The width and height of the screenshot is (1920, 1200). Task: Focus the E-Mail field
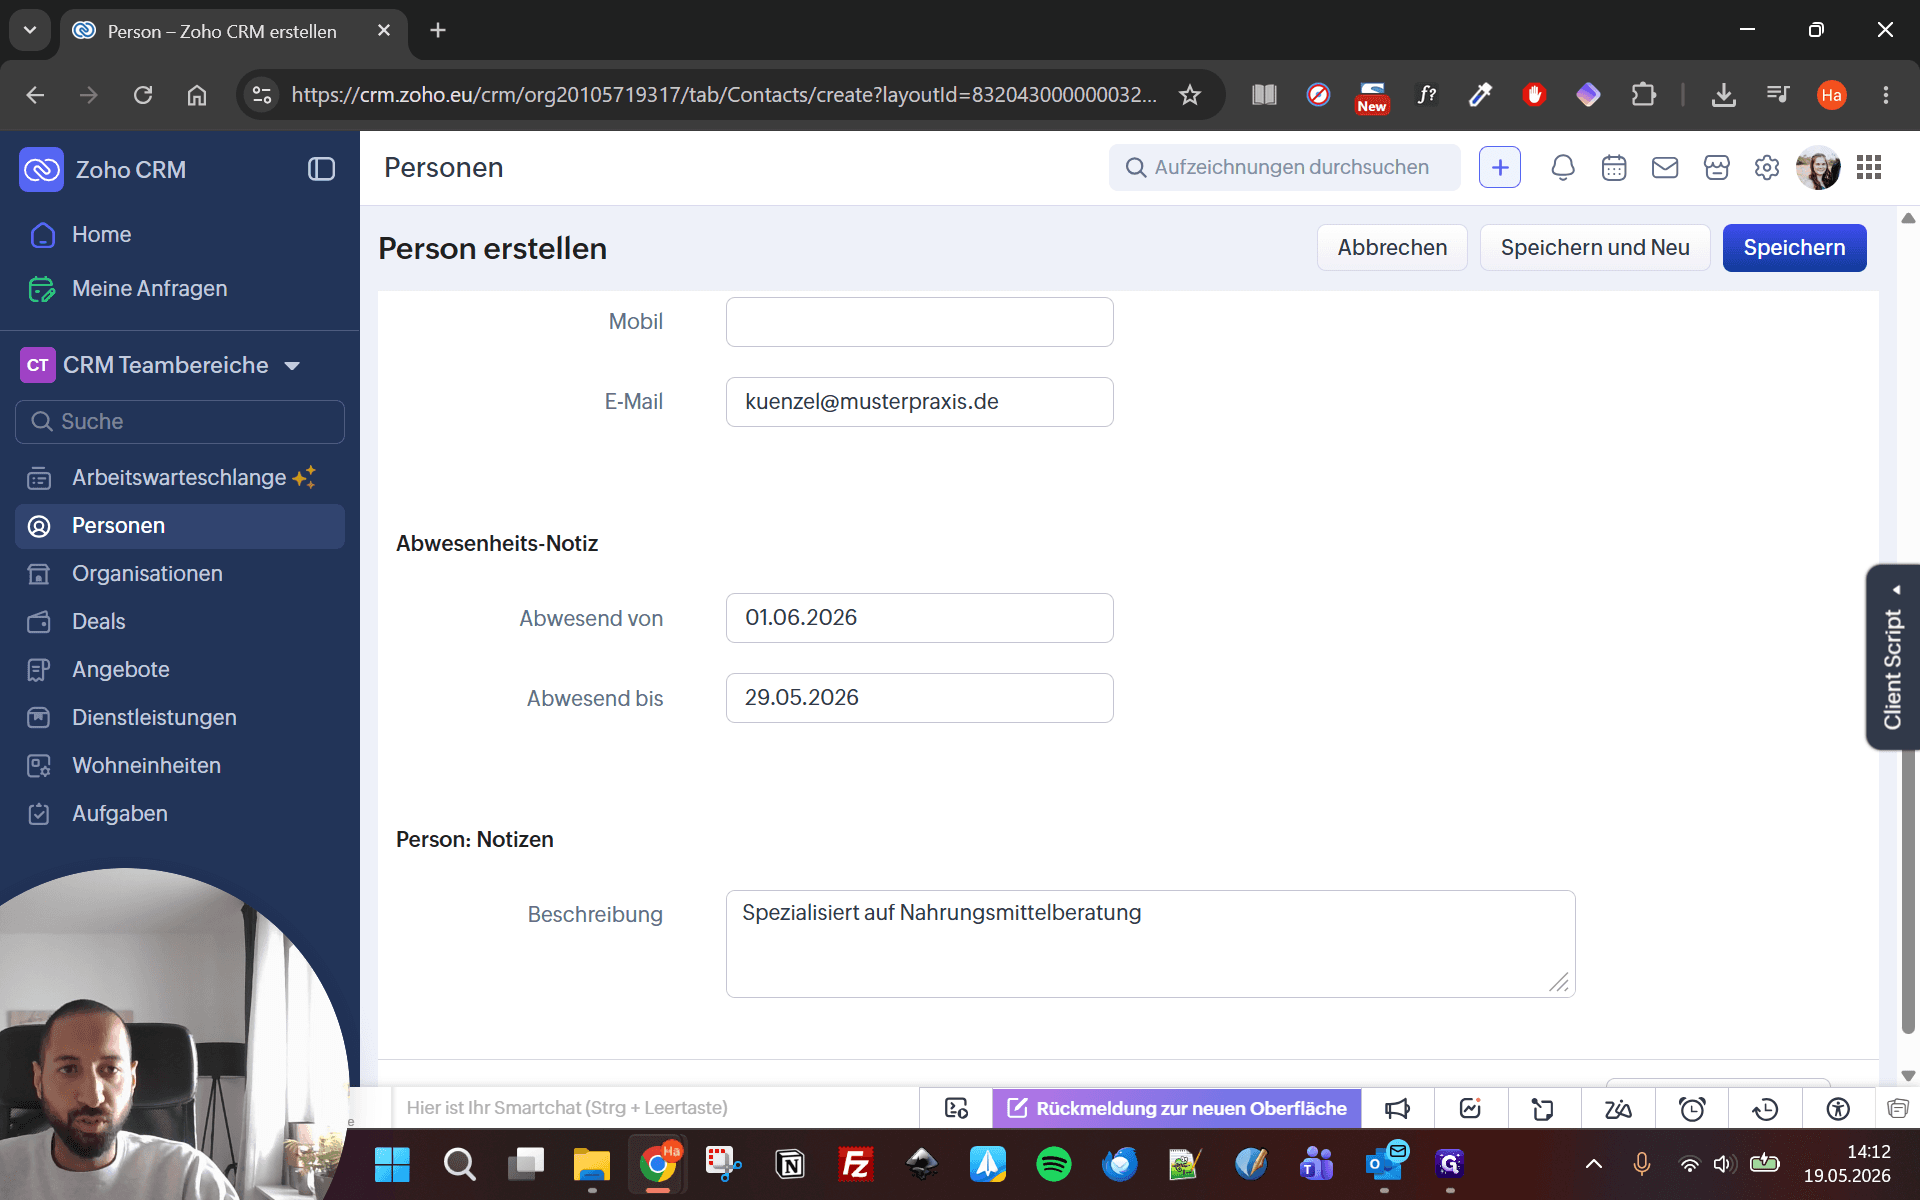tap(919, 402)
